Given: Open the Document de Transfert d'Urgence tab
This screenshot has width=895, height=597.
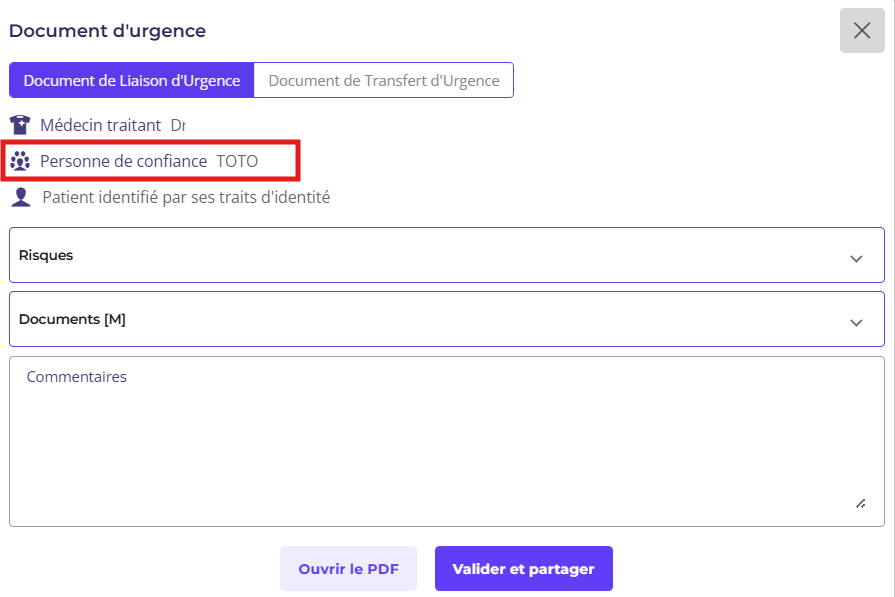Looking at the screenshot, I should tap(384, 81).
